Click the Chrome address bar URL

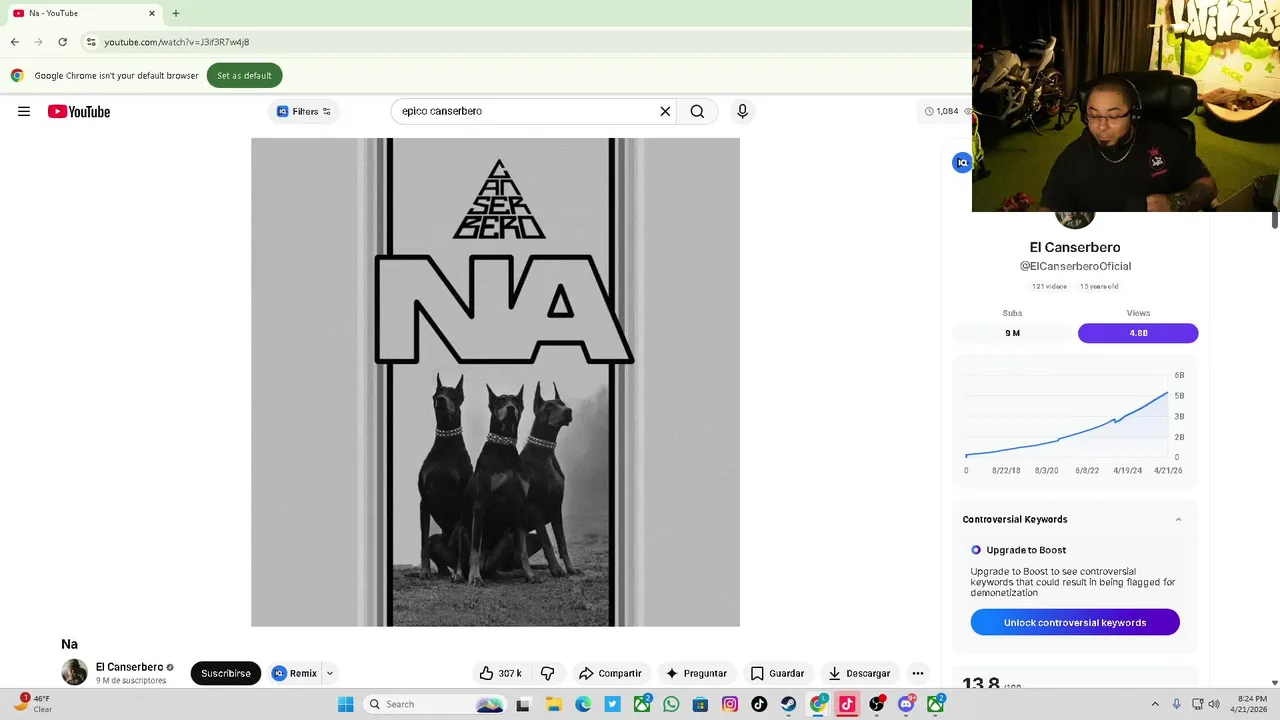click(x=177, y=42)
